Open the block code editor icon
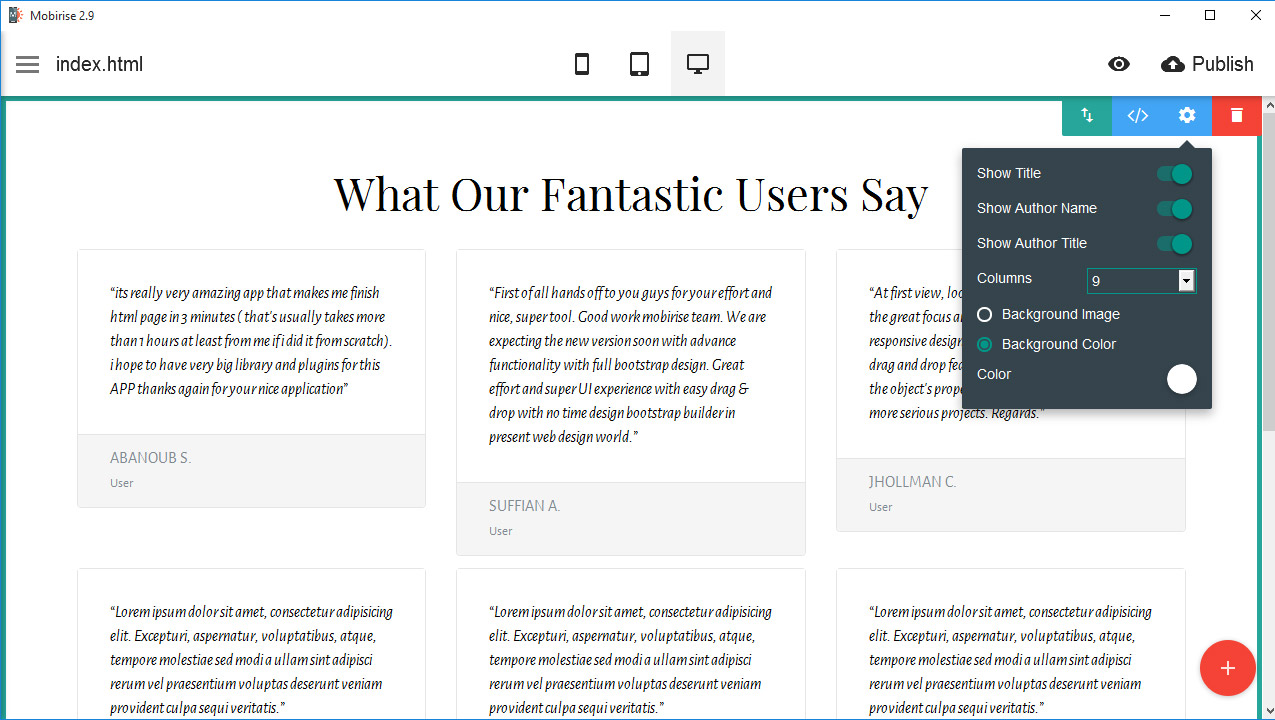 (1137, 115)
